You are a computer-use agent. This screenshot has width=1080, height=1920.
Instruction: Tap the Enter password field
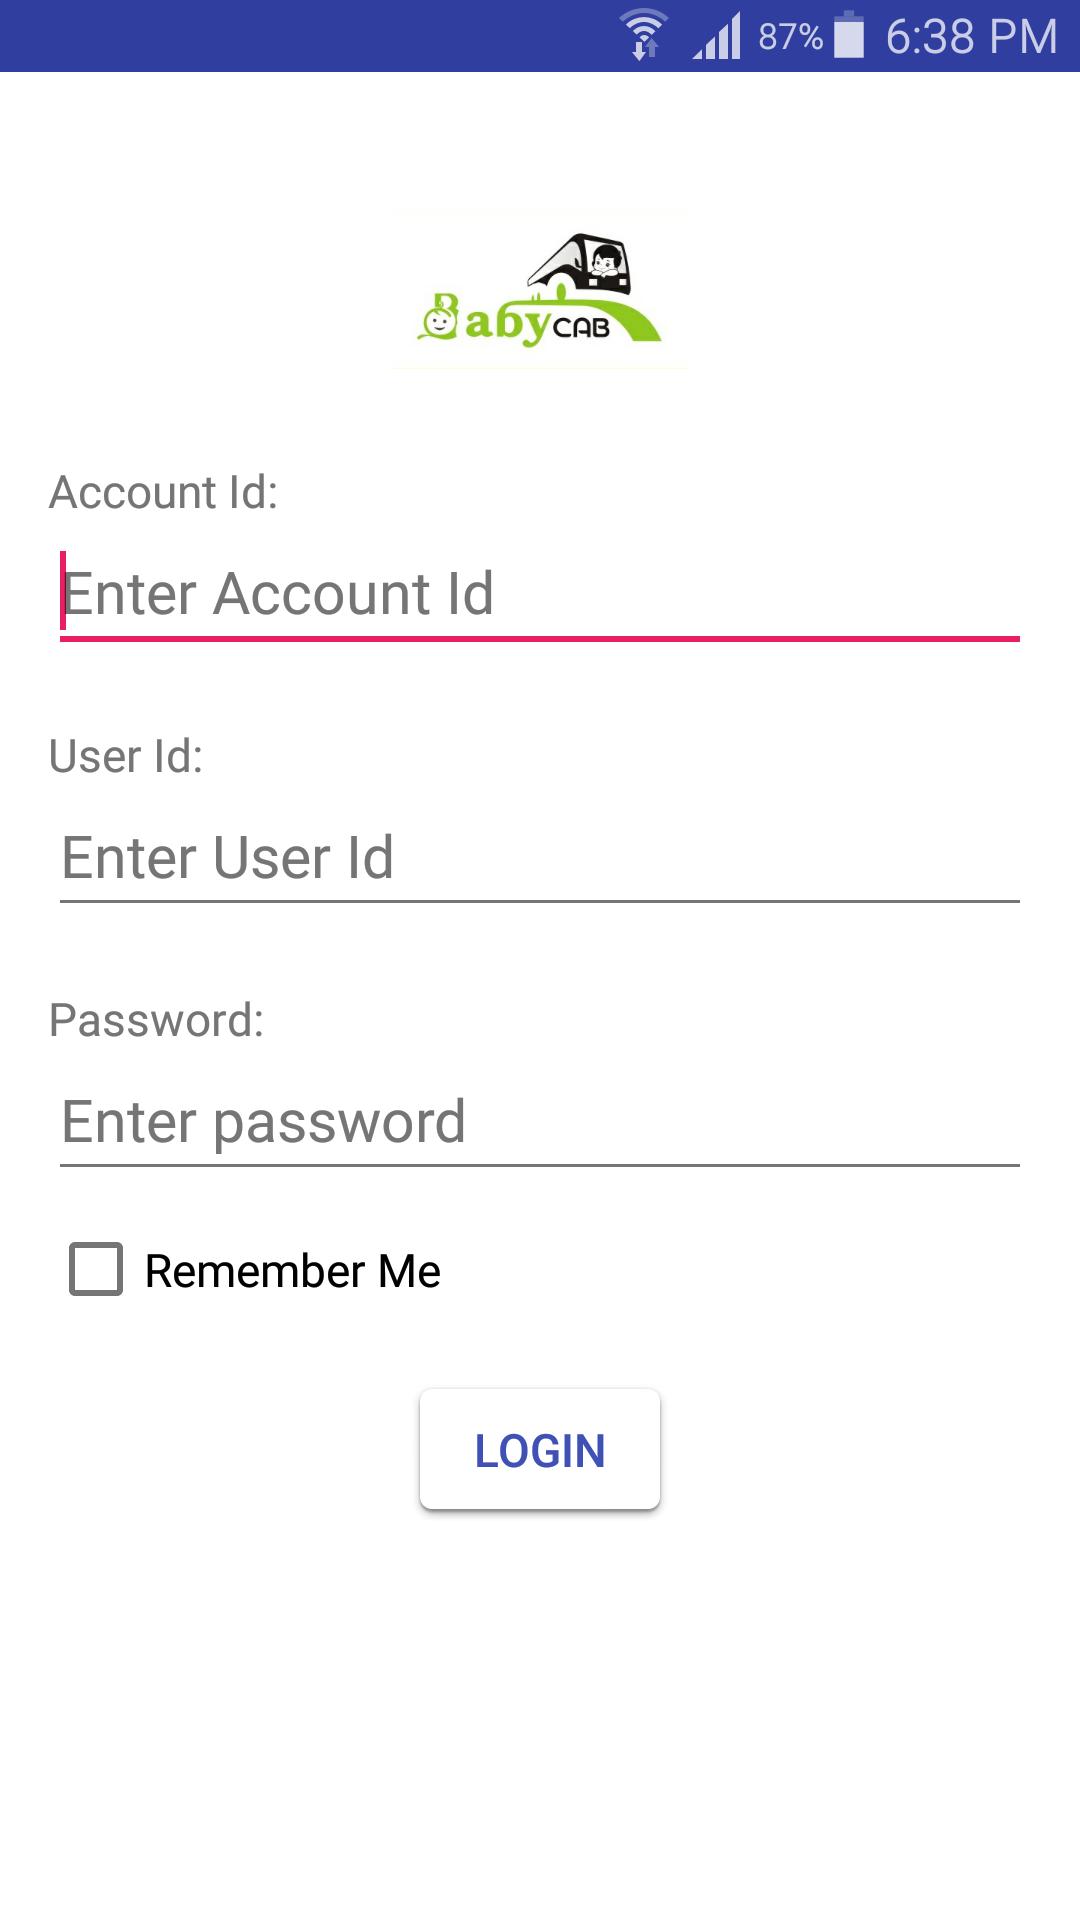(x=540, y=1122)
